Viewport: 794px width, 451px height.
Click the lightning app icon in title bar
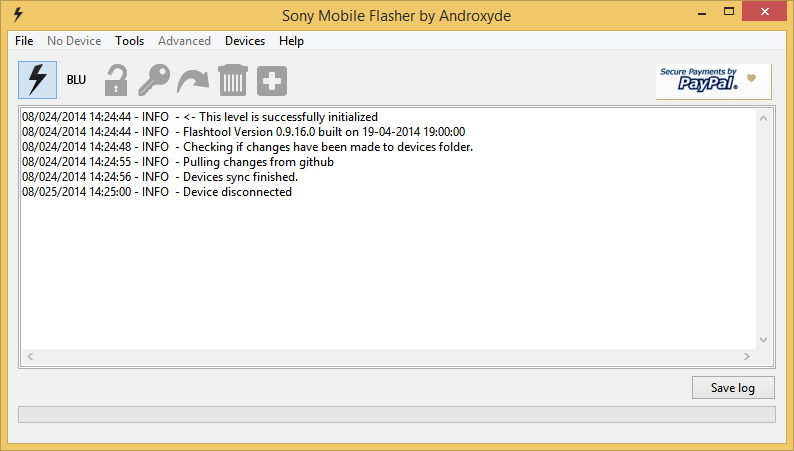point(18,15)
